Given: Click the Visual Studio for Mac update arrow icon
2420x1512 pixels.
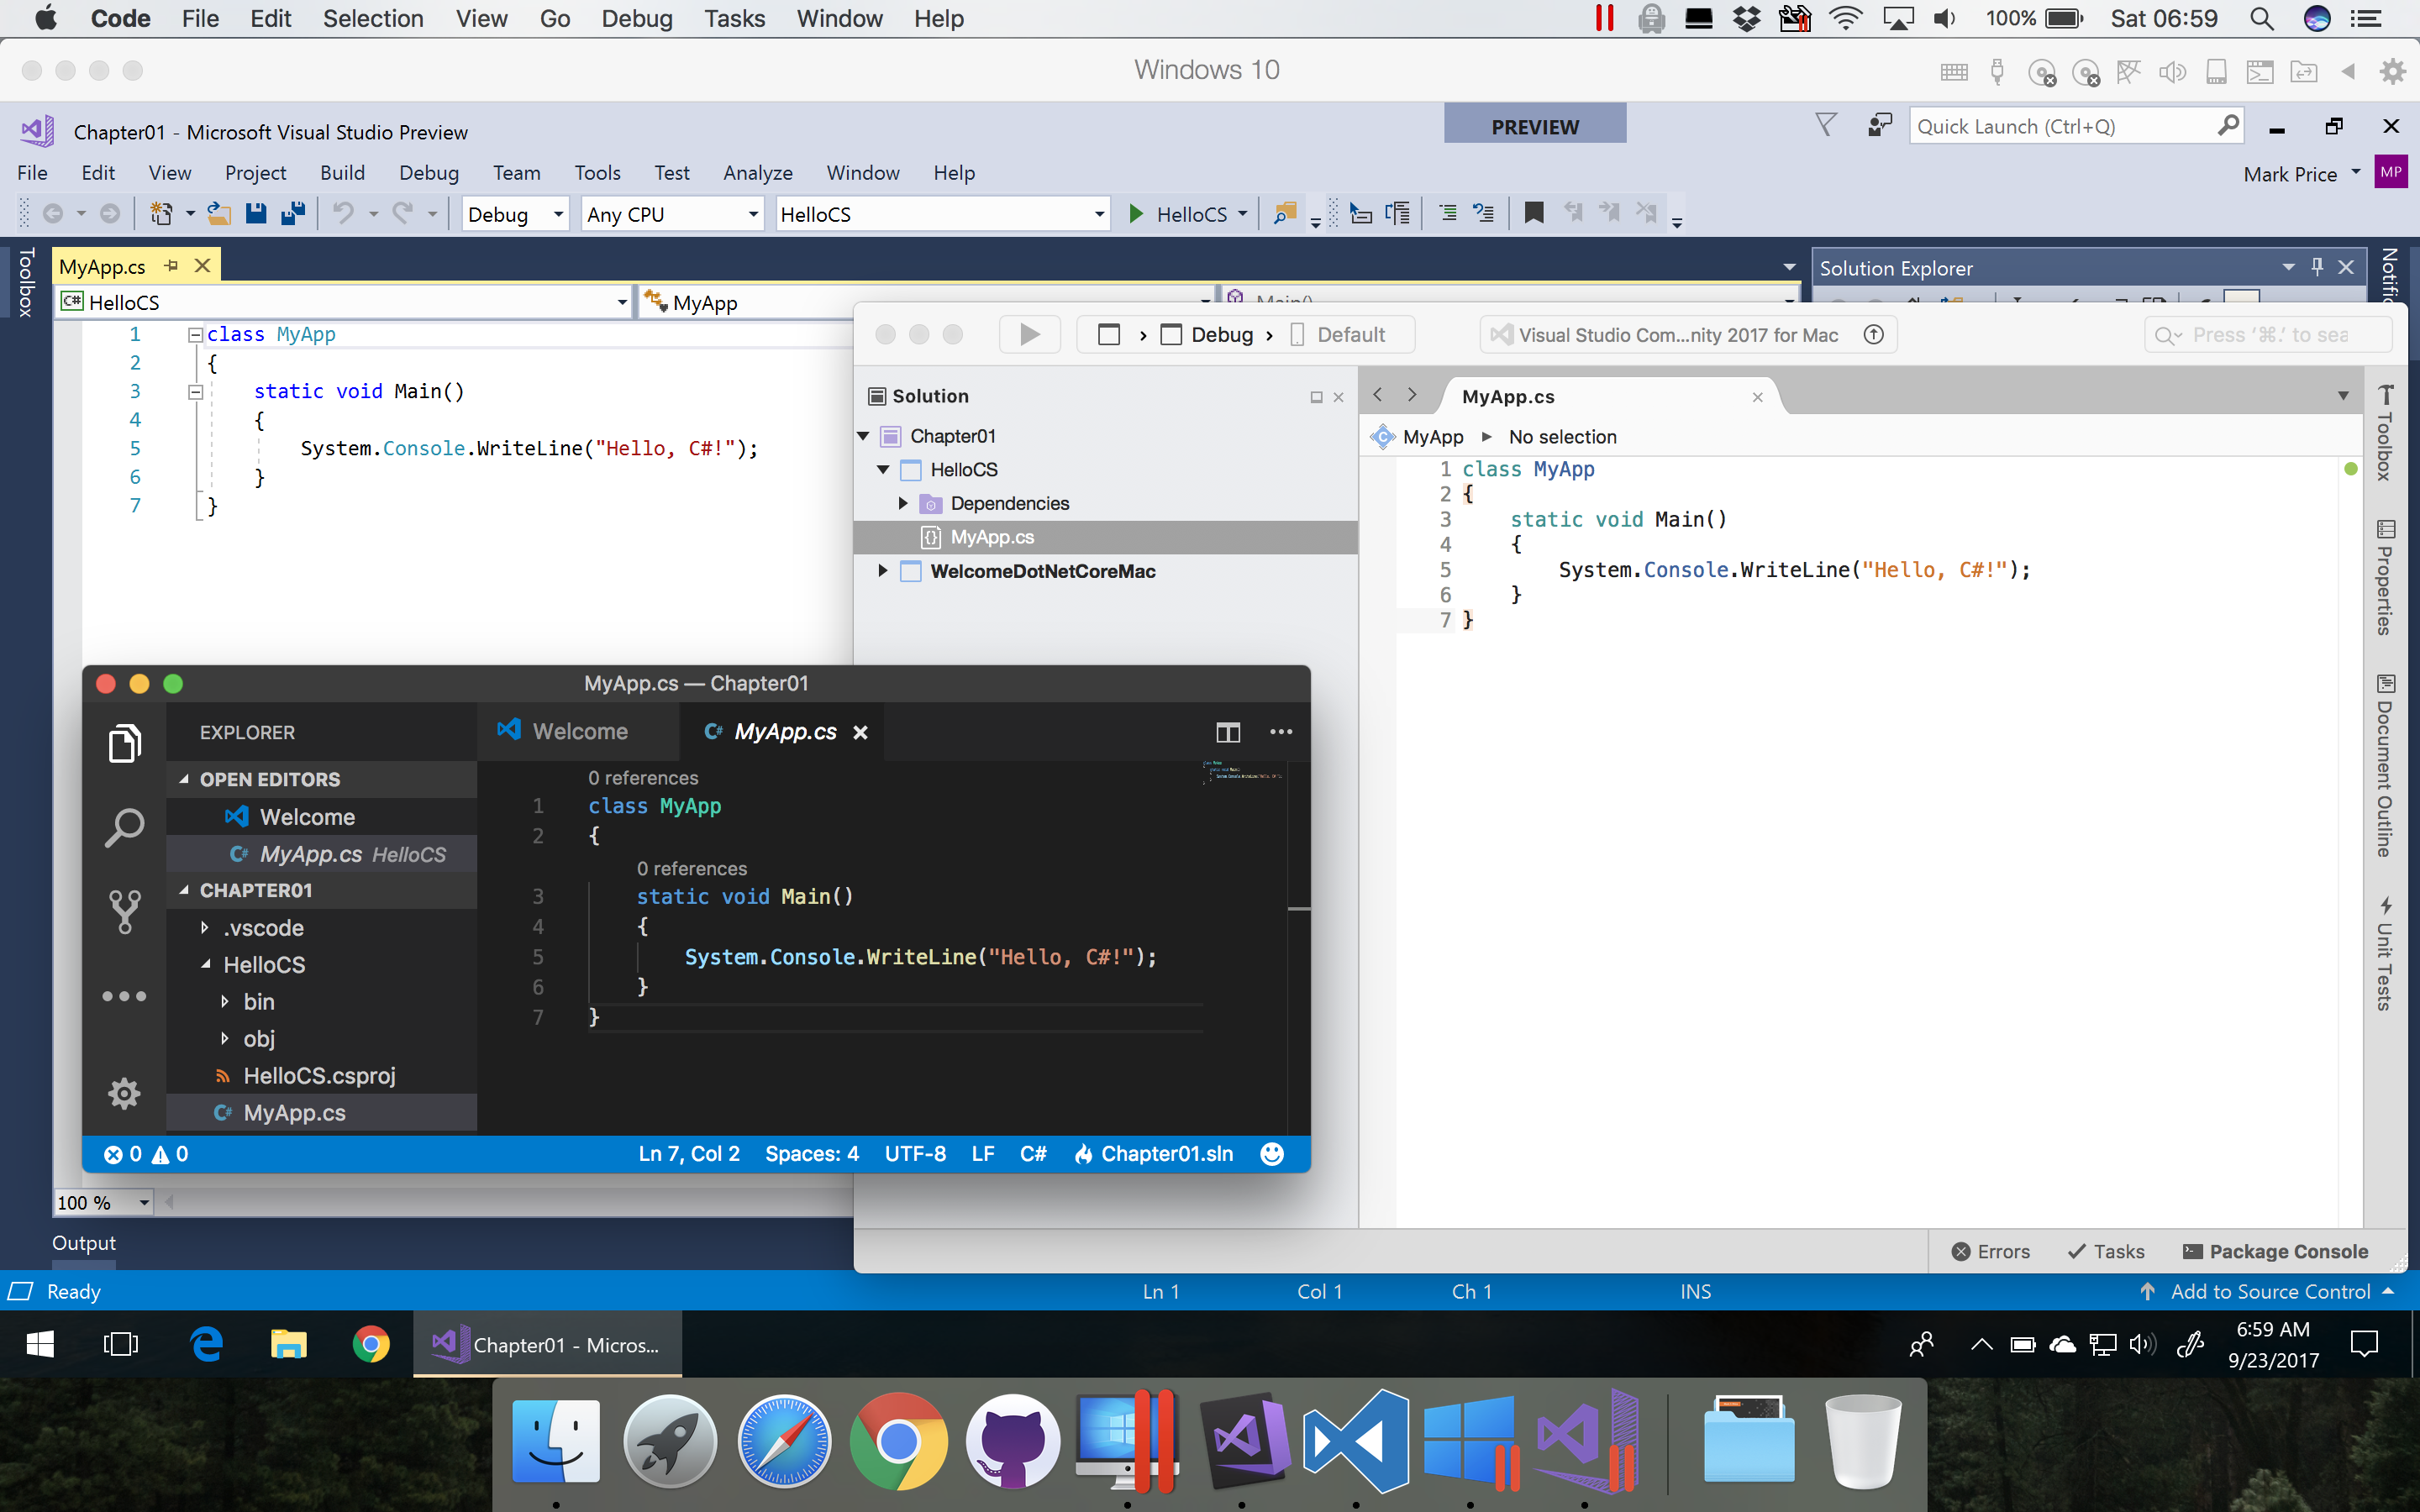Looking at the screenshot, I should (x=1874, y=335).
